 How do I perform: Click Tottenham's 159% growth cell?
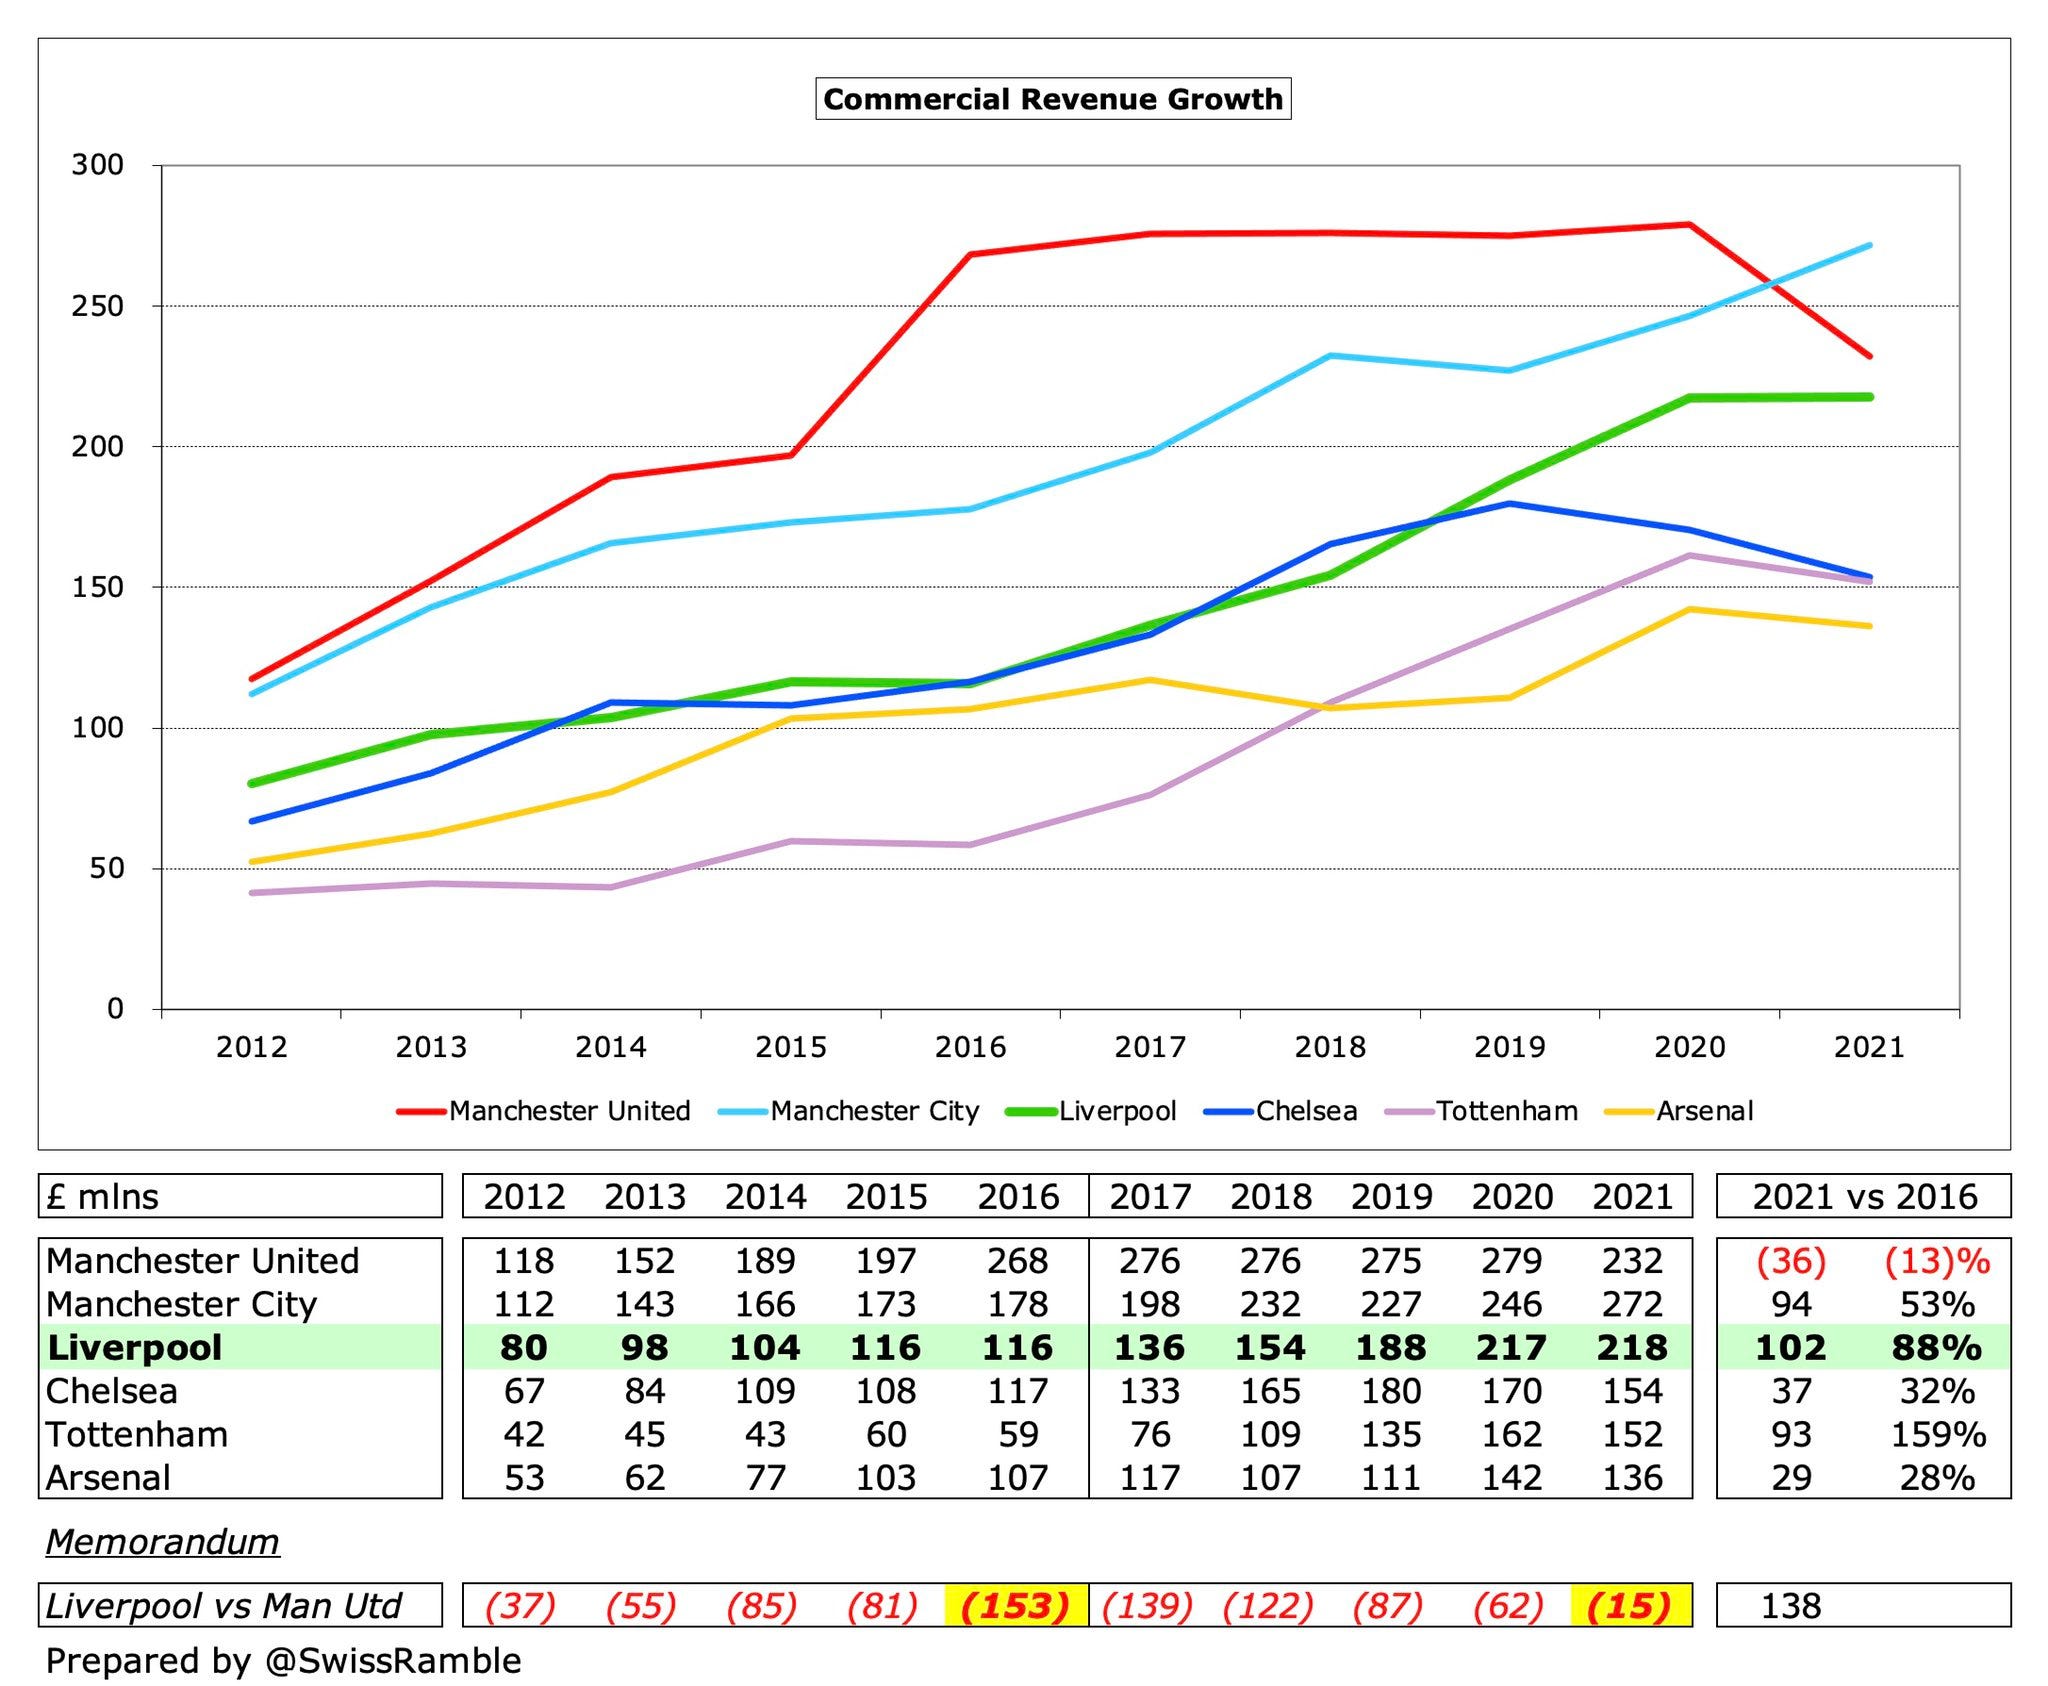(x=1938, y=1434)
